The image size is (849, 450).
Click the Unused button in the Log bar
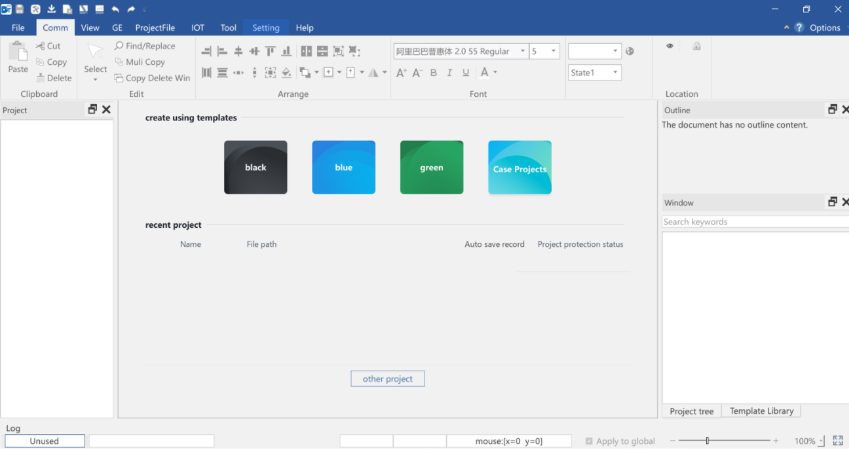click(x=44, y=441)
